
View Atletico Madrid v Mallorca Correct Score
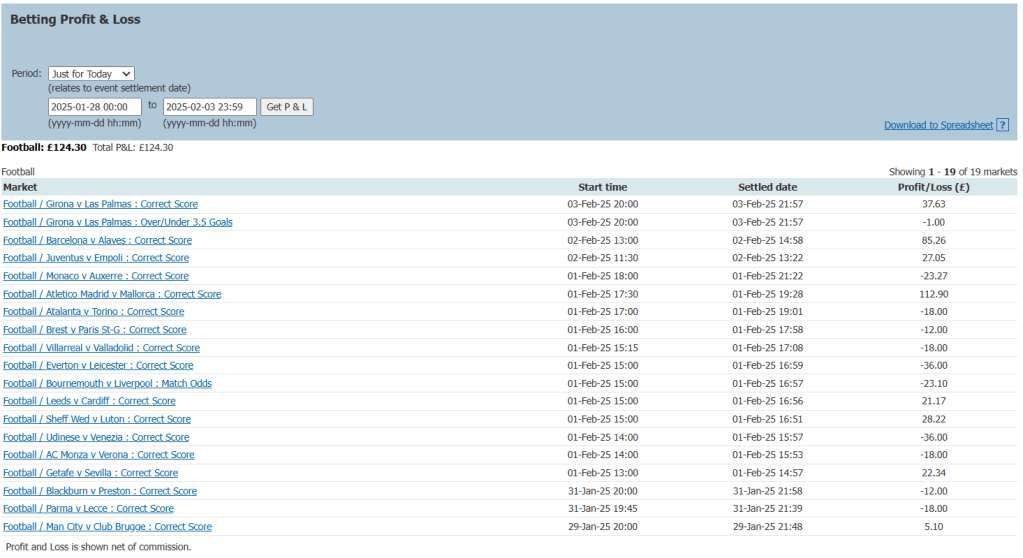click(112, 294)
